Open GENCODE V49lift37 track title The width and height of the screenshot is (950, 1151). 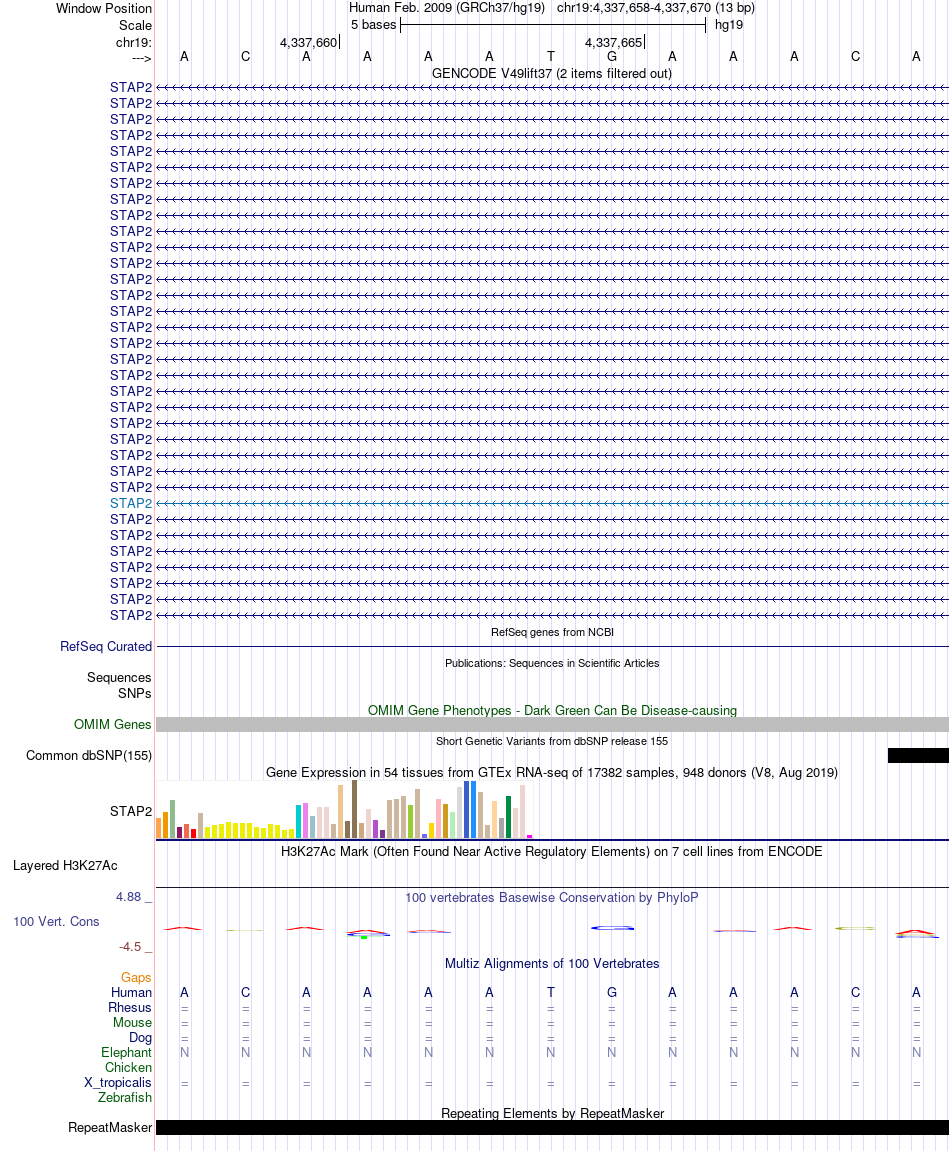[x=551, y=73]
